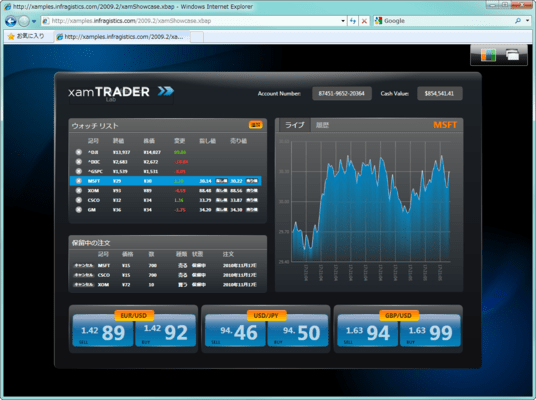Cancel the pending MSFT order

[x=84, y=265]
